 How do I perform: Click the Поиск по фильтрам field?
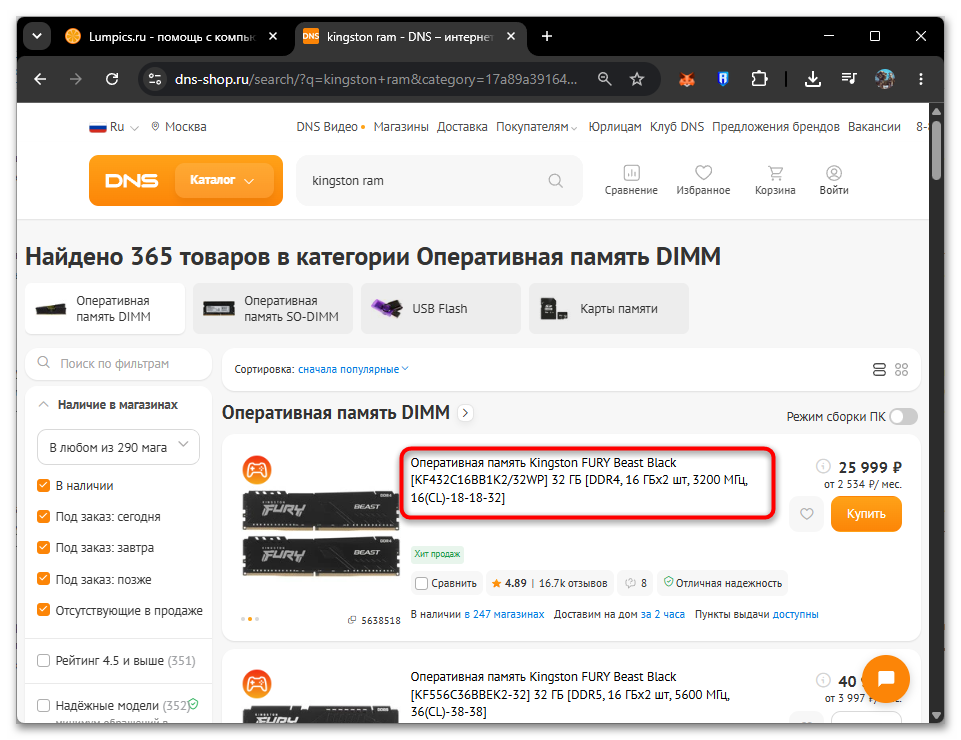pos(118,364)
